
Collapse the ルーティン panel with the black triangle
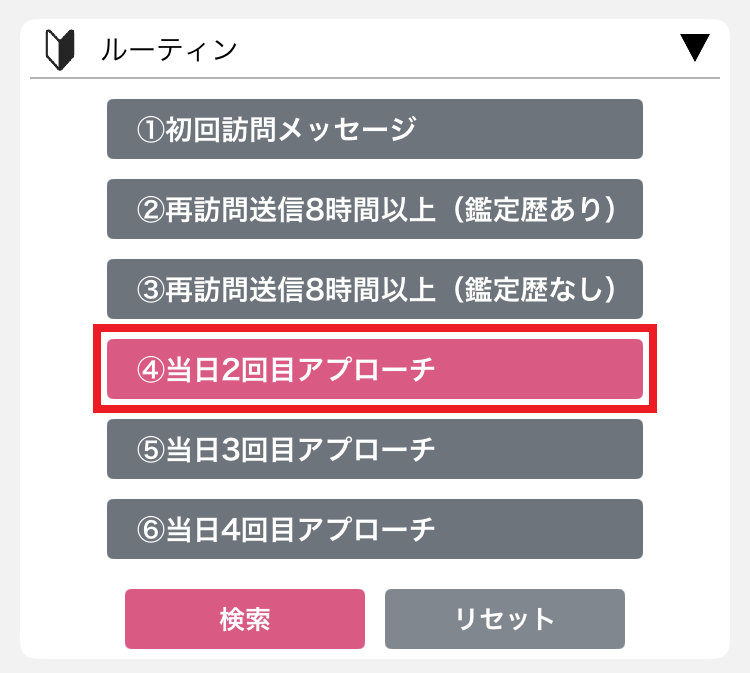695,47
